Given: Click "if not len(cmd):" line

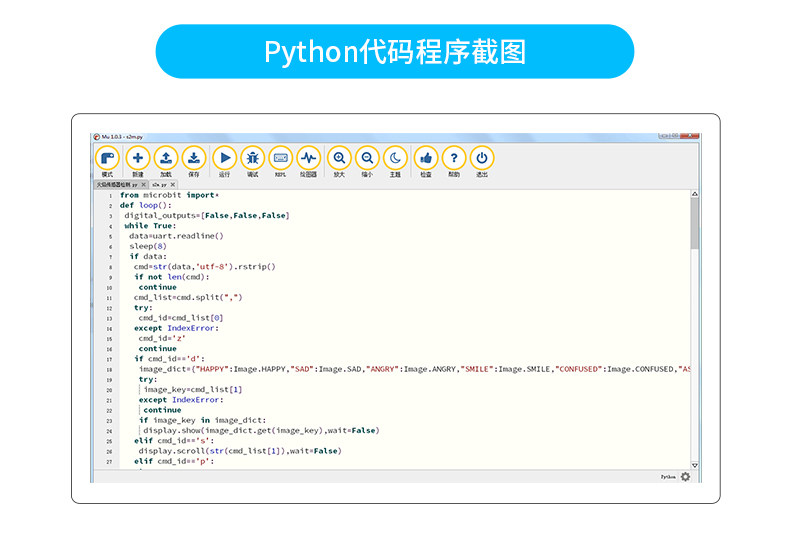Looking at the screenshot, I should (x=171, y=277).
